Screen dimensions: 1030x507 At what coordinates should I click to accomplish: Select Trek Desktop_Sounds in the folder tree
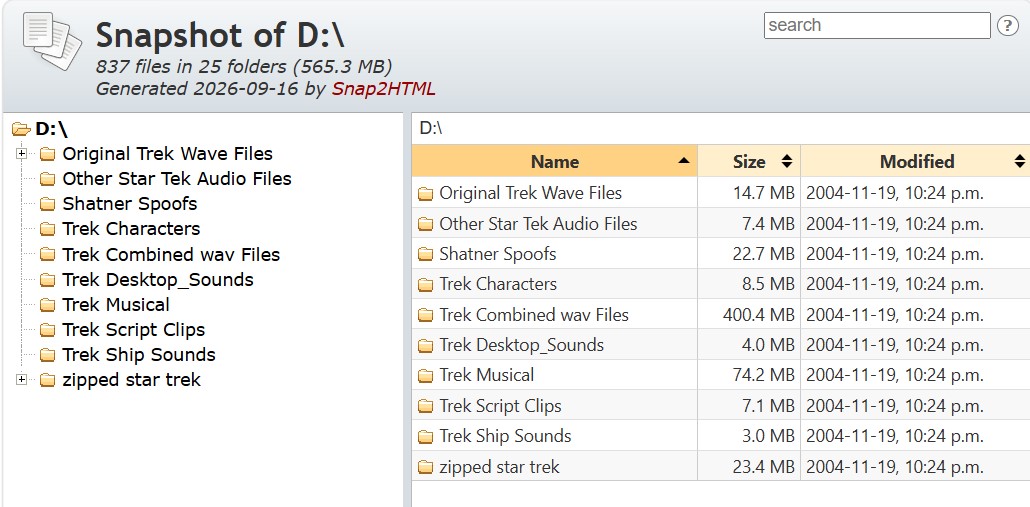(158, 280)
